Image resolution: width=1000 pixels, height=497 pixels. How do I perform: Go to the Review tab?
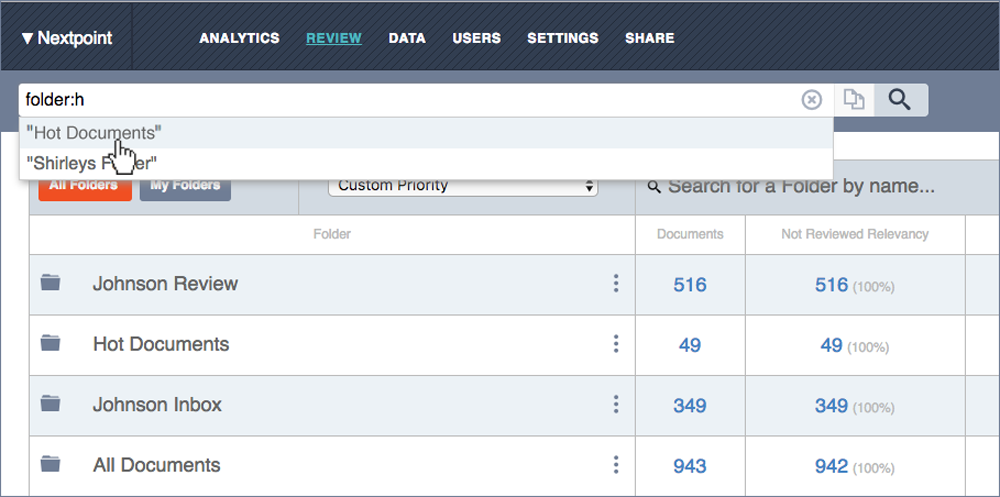[x=334, y=38]
